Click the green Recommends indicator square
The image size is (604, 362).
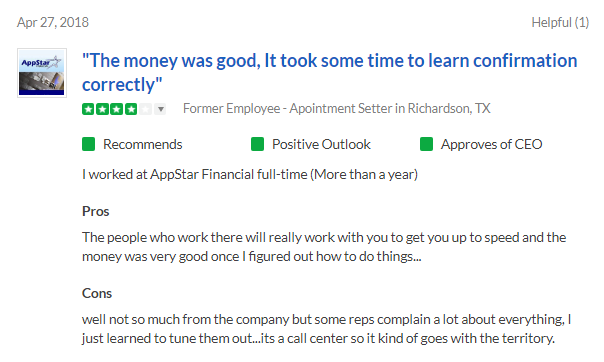89,144
